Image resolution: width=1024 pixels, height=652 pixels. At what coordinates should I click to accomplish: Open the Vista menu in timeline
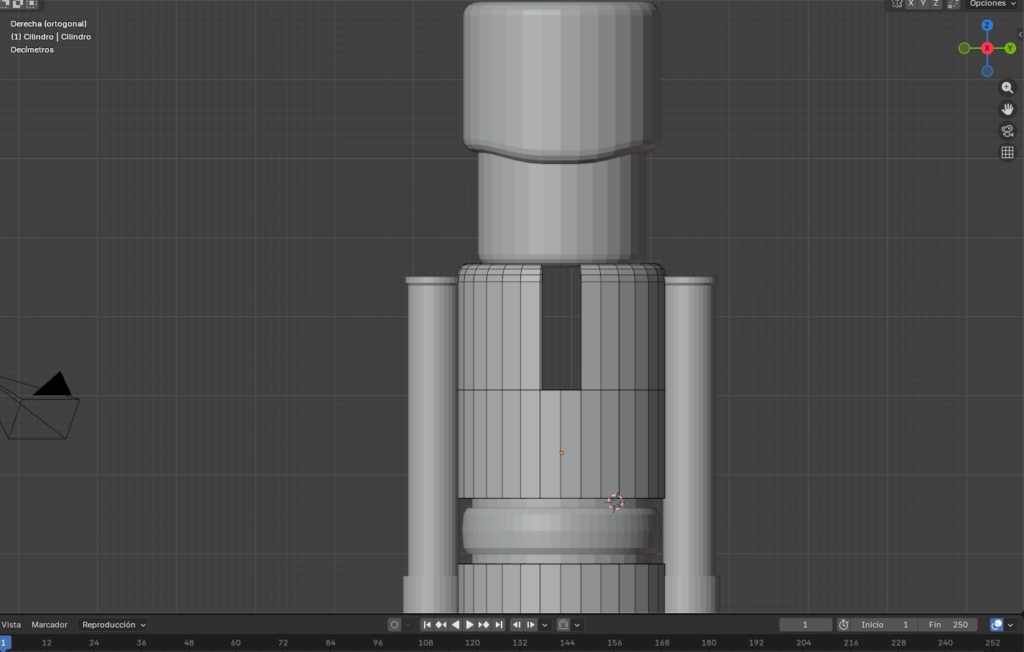click(x=11, y=625)
